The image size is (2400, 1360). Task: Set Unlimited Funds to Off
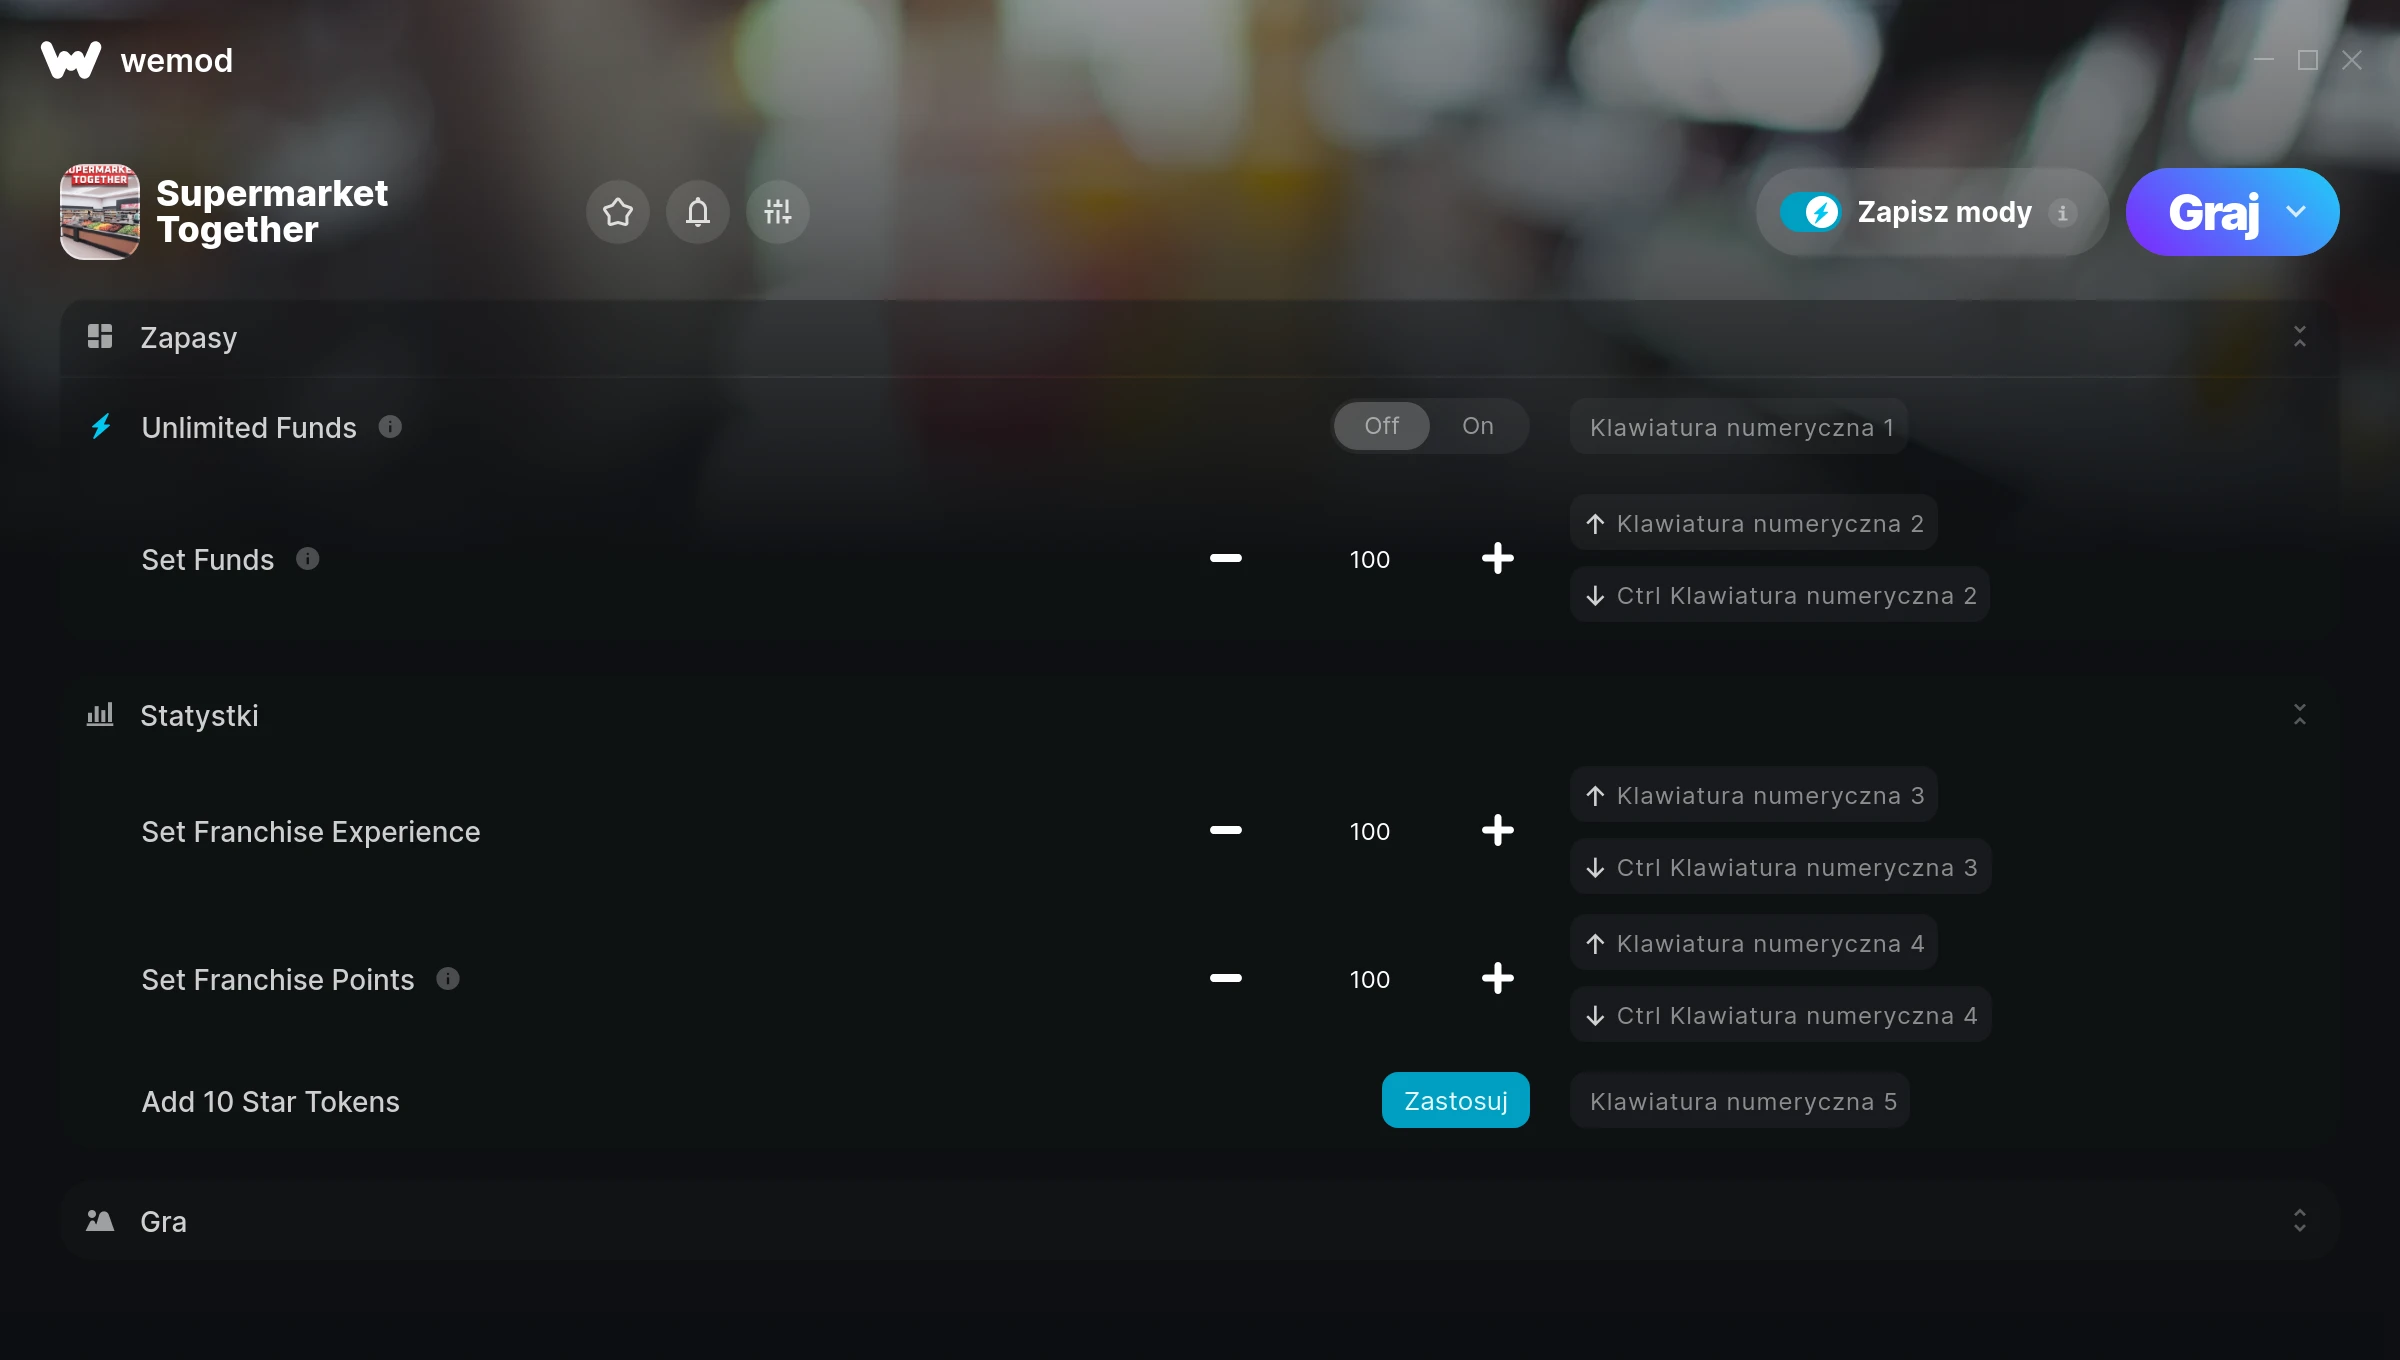click(x=1382, y=426)
